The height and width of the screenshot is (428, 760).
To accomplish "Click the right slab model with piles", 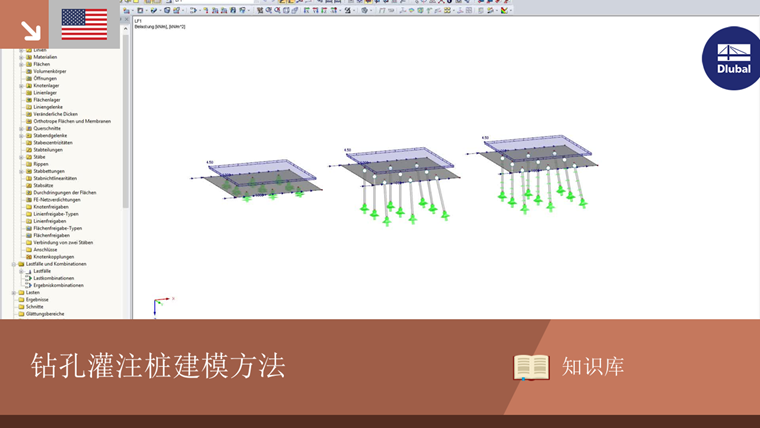I will click(x=533, y=174).
